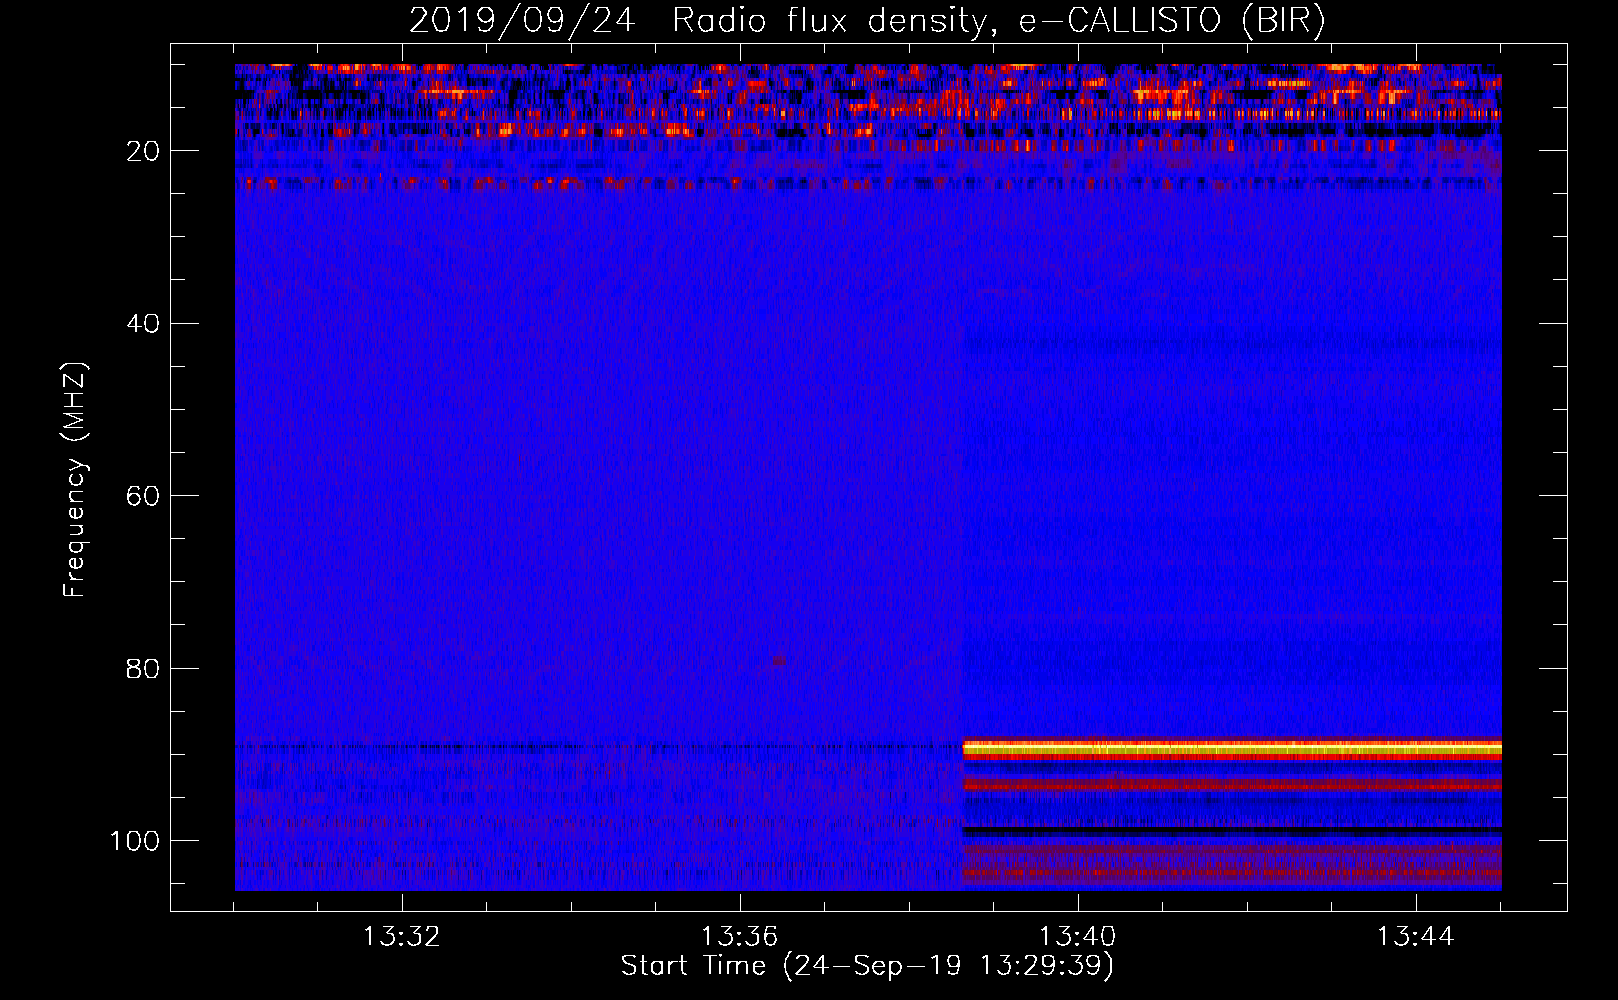Screen dimensions: 1618x1000
Task: Click the 40 MHz frequency tick label
Action: coord(144,324)
